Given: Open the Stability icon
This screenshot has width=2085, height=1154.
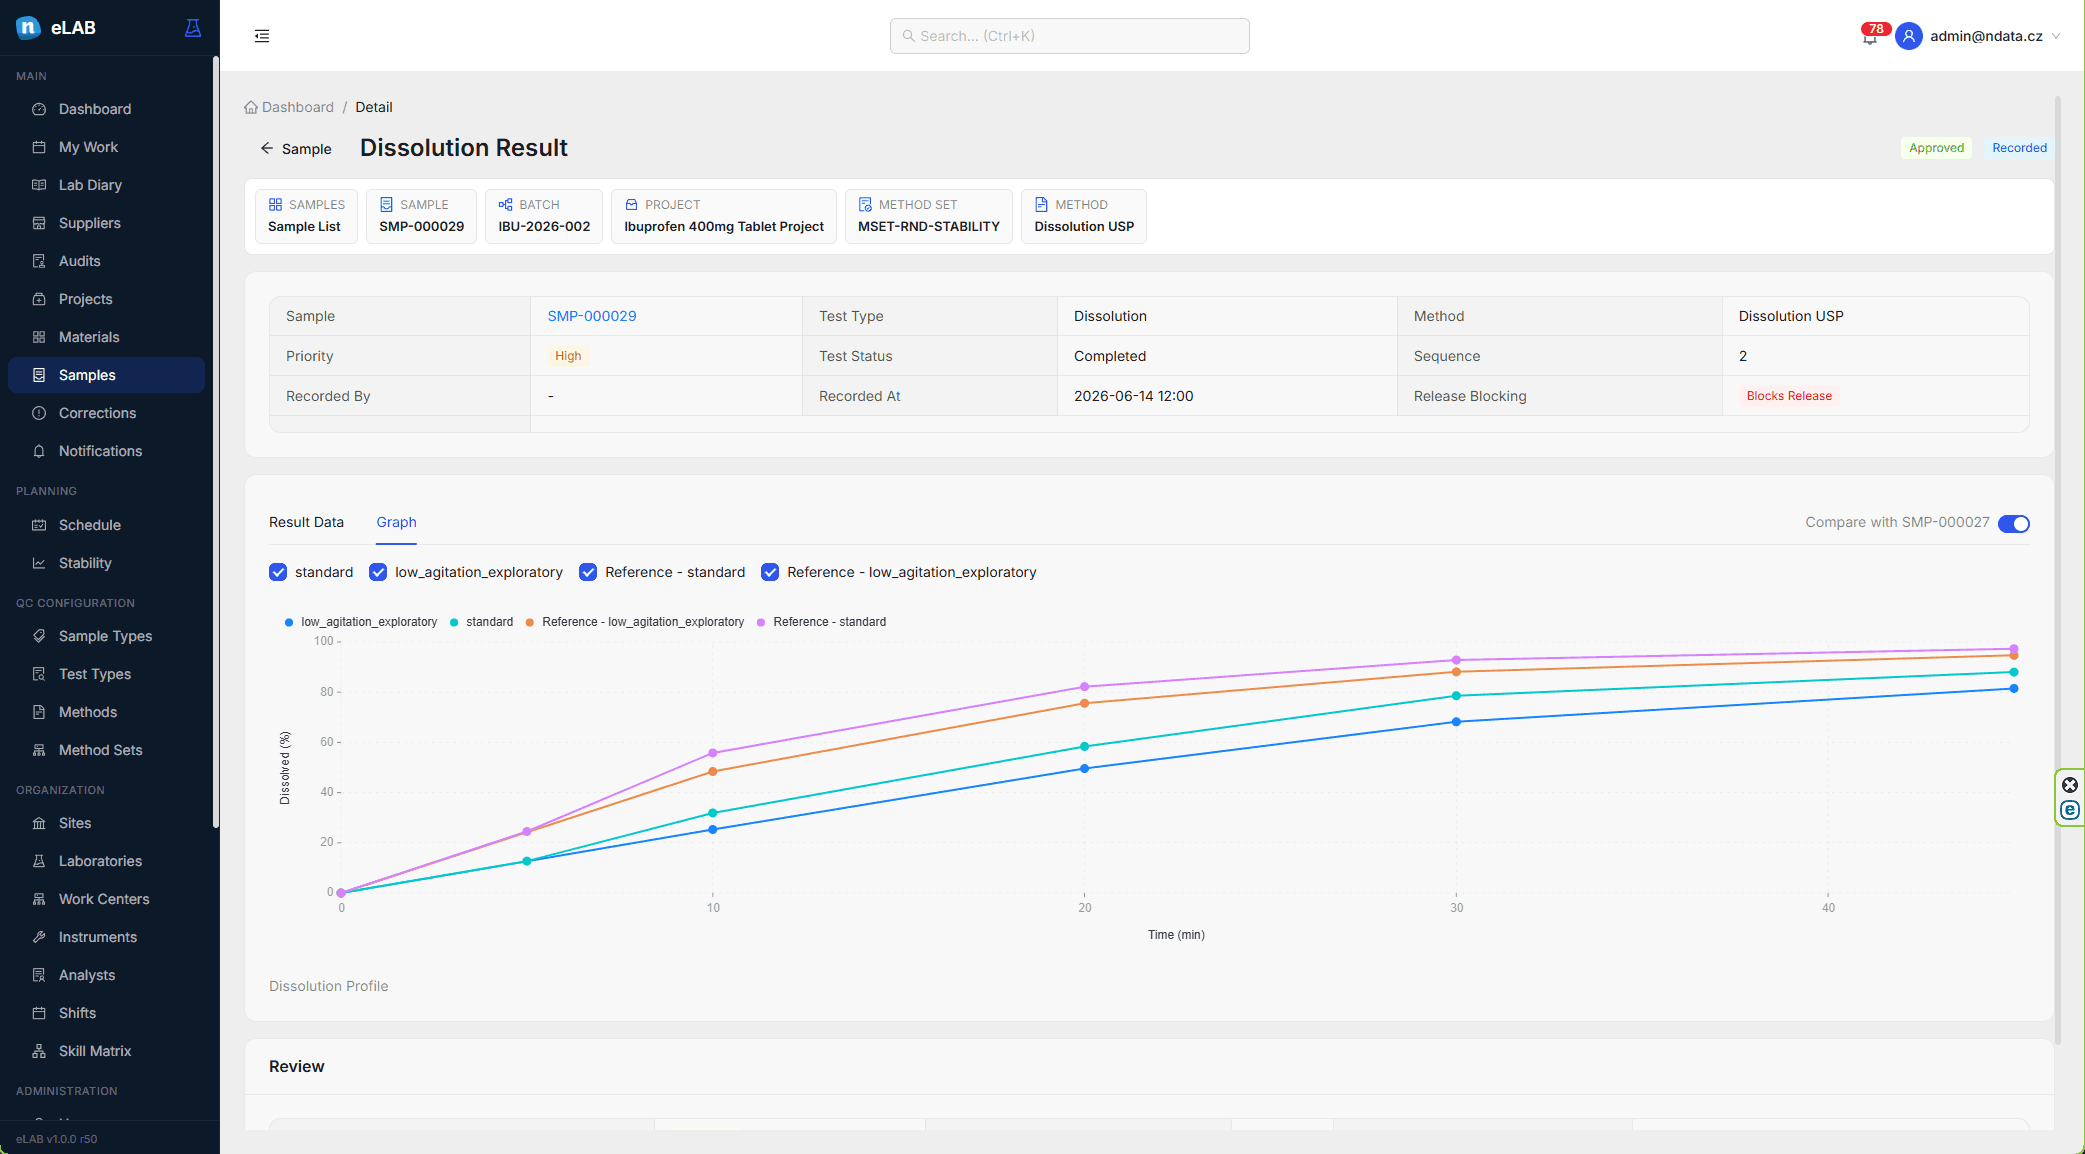Looking at the screenshot, I should click(x=39, y=563).
